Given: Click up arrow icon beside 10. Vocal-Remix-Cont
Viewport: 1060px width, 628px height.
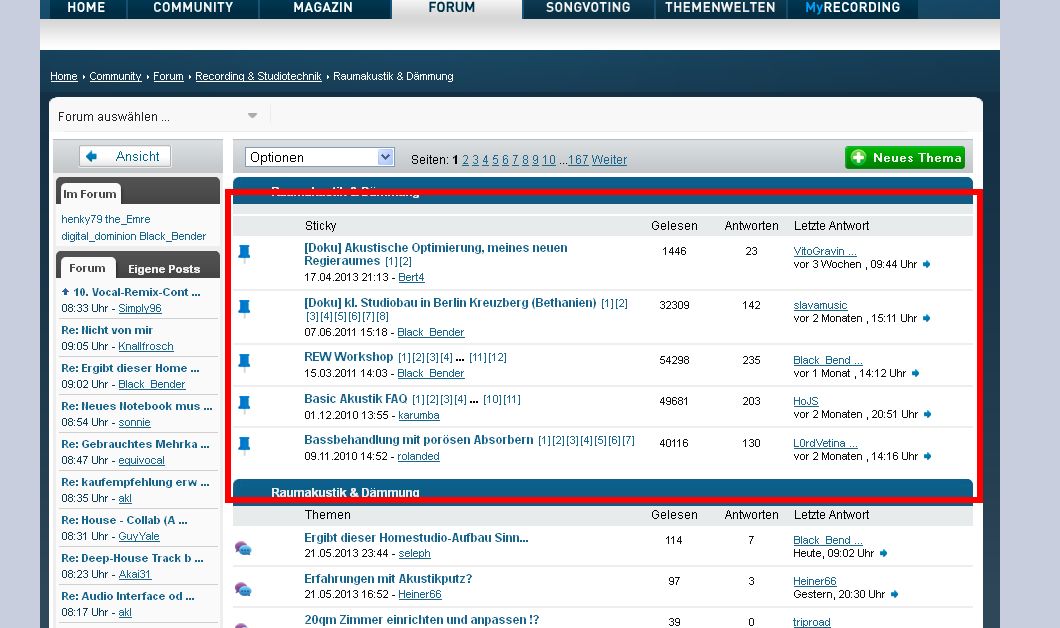Looking at the screenshot, I should tap(66, 292).
